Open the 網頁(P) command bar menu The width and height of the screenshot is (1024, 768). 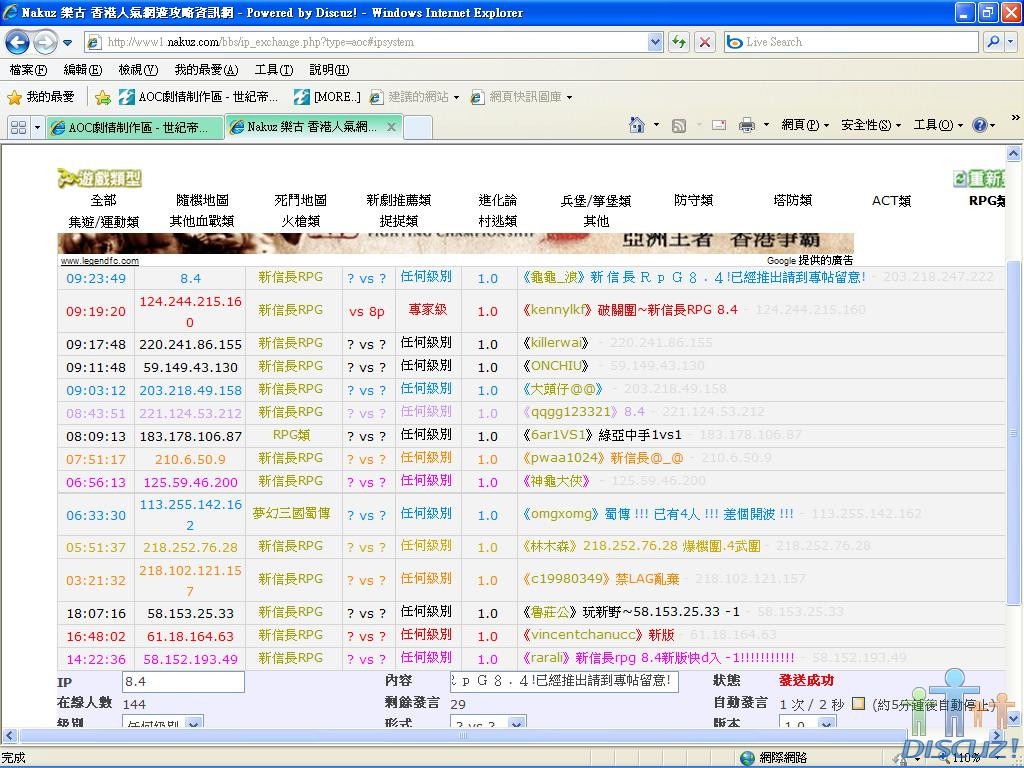pos(805,125)
